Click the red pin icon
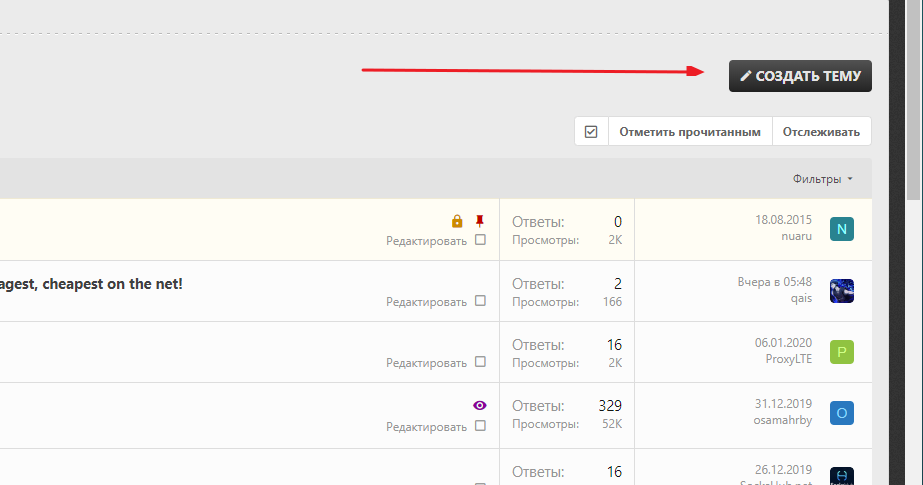 tap(479, 221)
